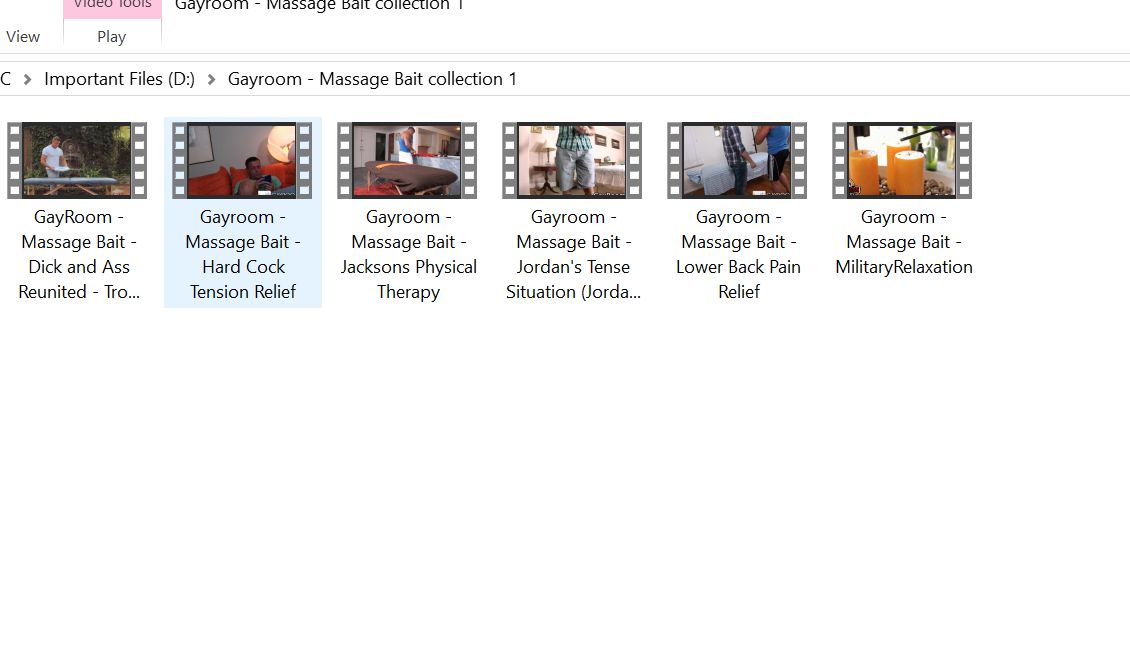Navigate to Important Files (D:) in breadcrumb

click(x=120, y=79)
